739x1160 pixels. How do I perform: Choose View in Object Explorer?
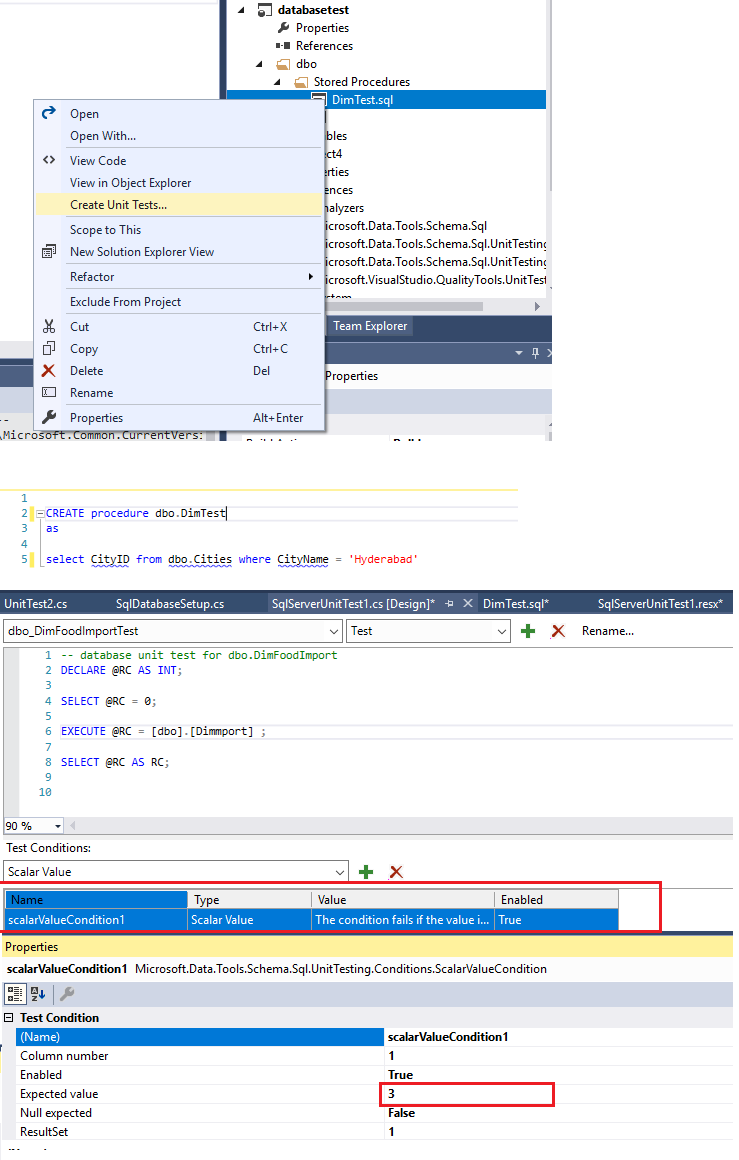coord(130,183)
